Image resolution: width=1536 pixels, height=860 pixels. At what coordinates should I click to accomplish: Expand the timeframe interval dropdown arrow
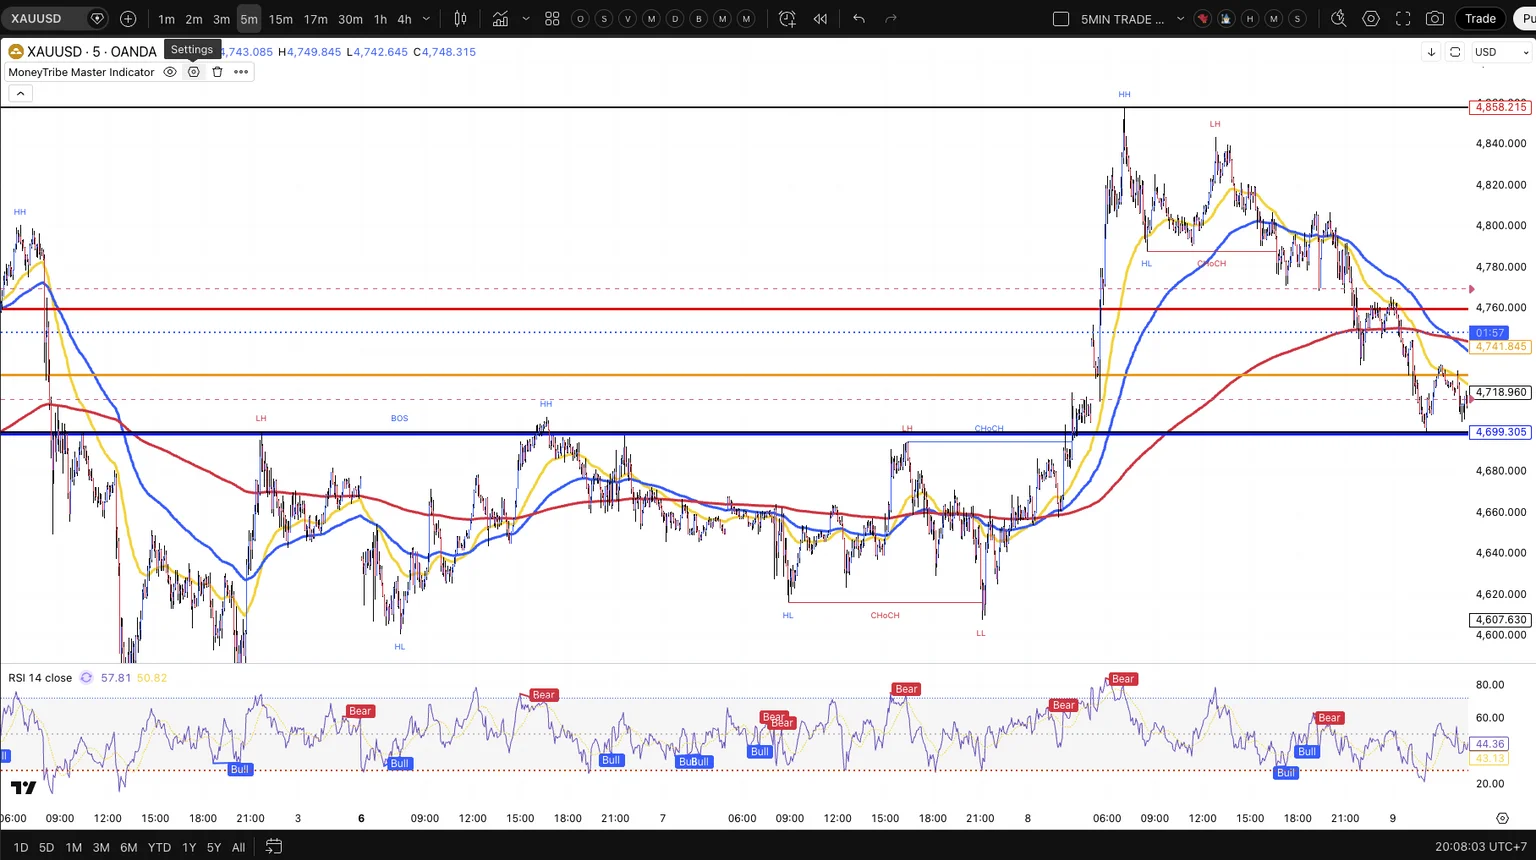pos(427,19)
